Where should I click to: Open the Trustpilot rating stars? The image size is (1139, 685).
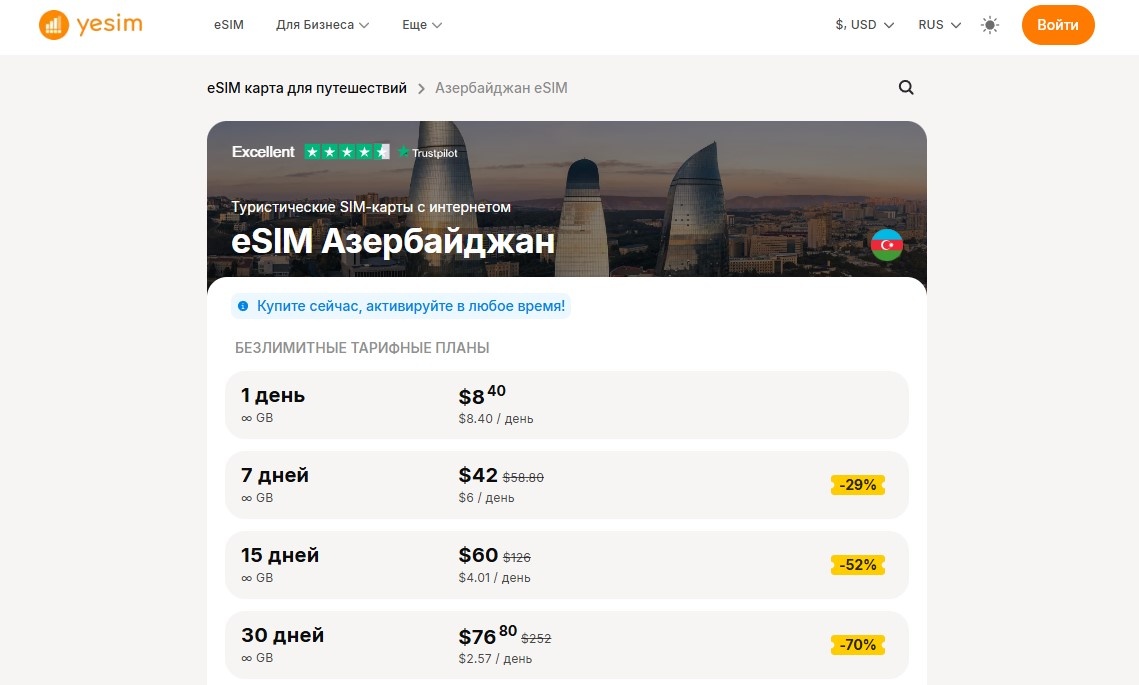coord(346,152)
